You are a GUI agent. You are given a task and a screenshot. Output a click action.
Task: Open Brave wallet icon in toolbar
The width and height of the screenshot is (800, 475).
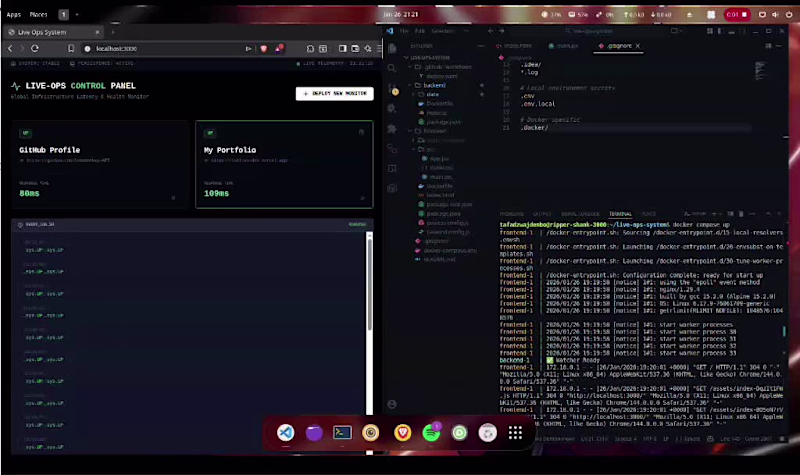coord(355,48)
